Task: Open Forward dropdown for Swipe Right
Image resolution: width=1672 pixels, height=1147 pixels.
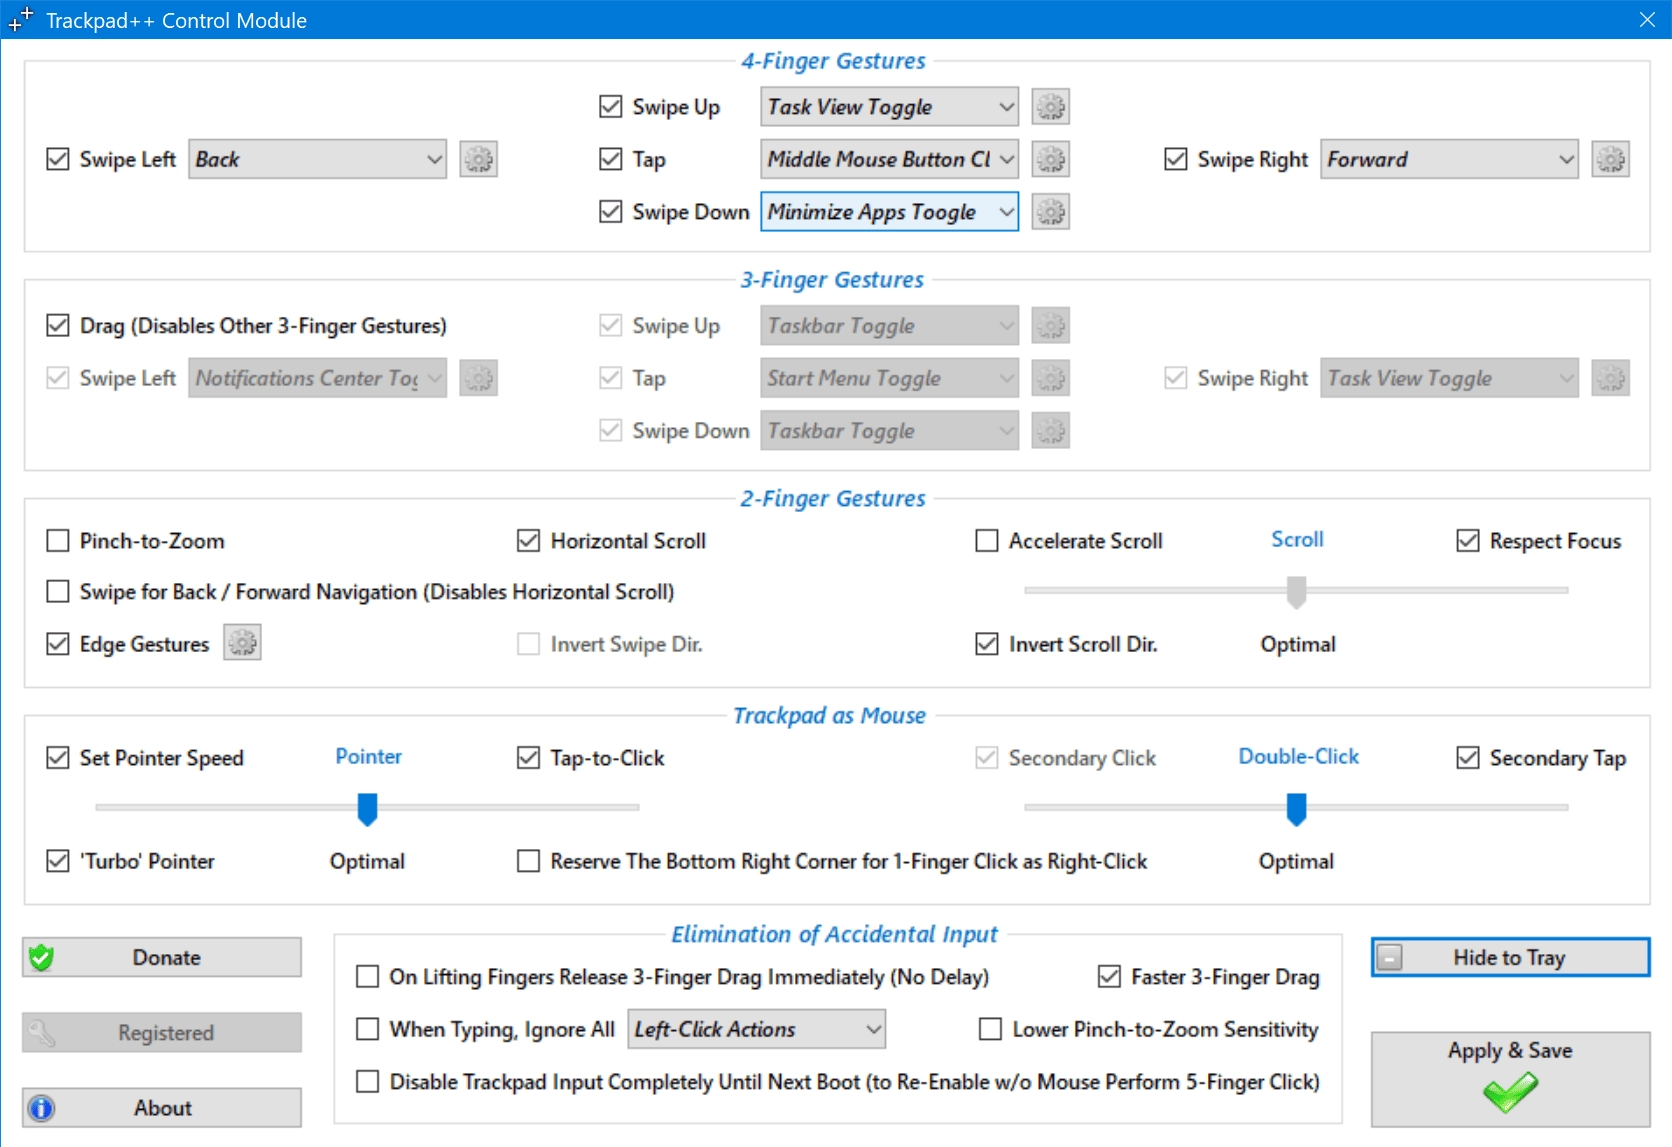Action: (1449, 159)
